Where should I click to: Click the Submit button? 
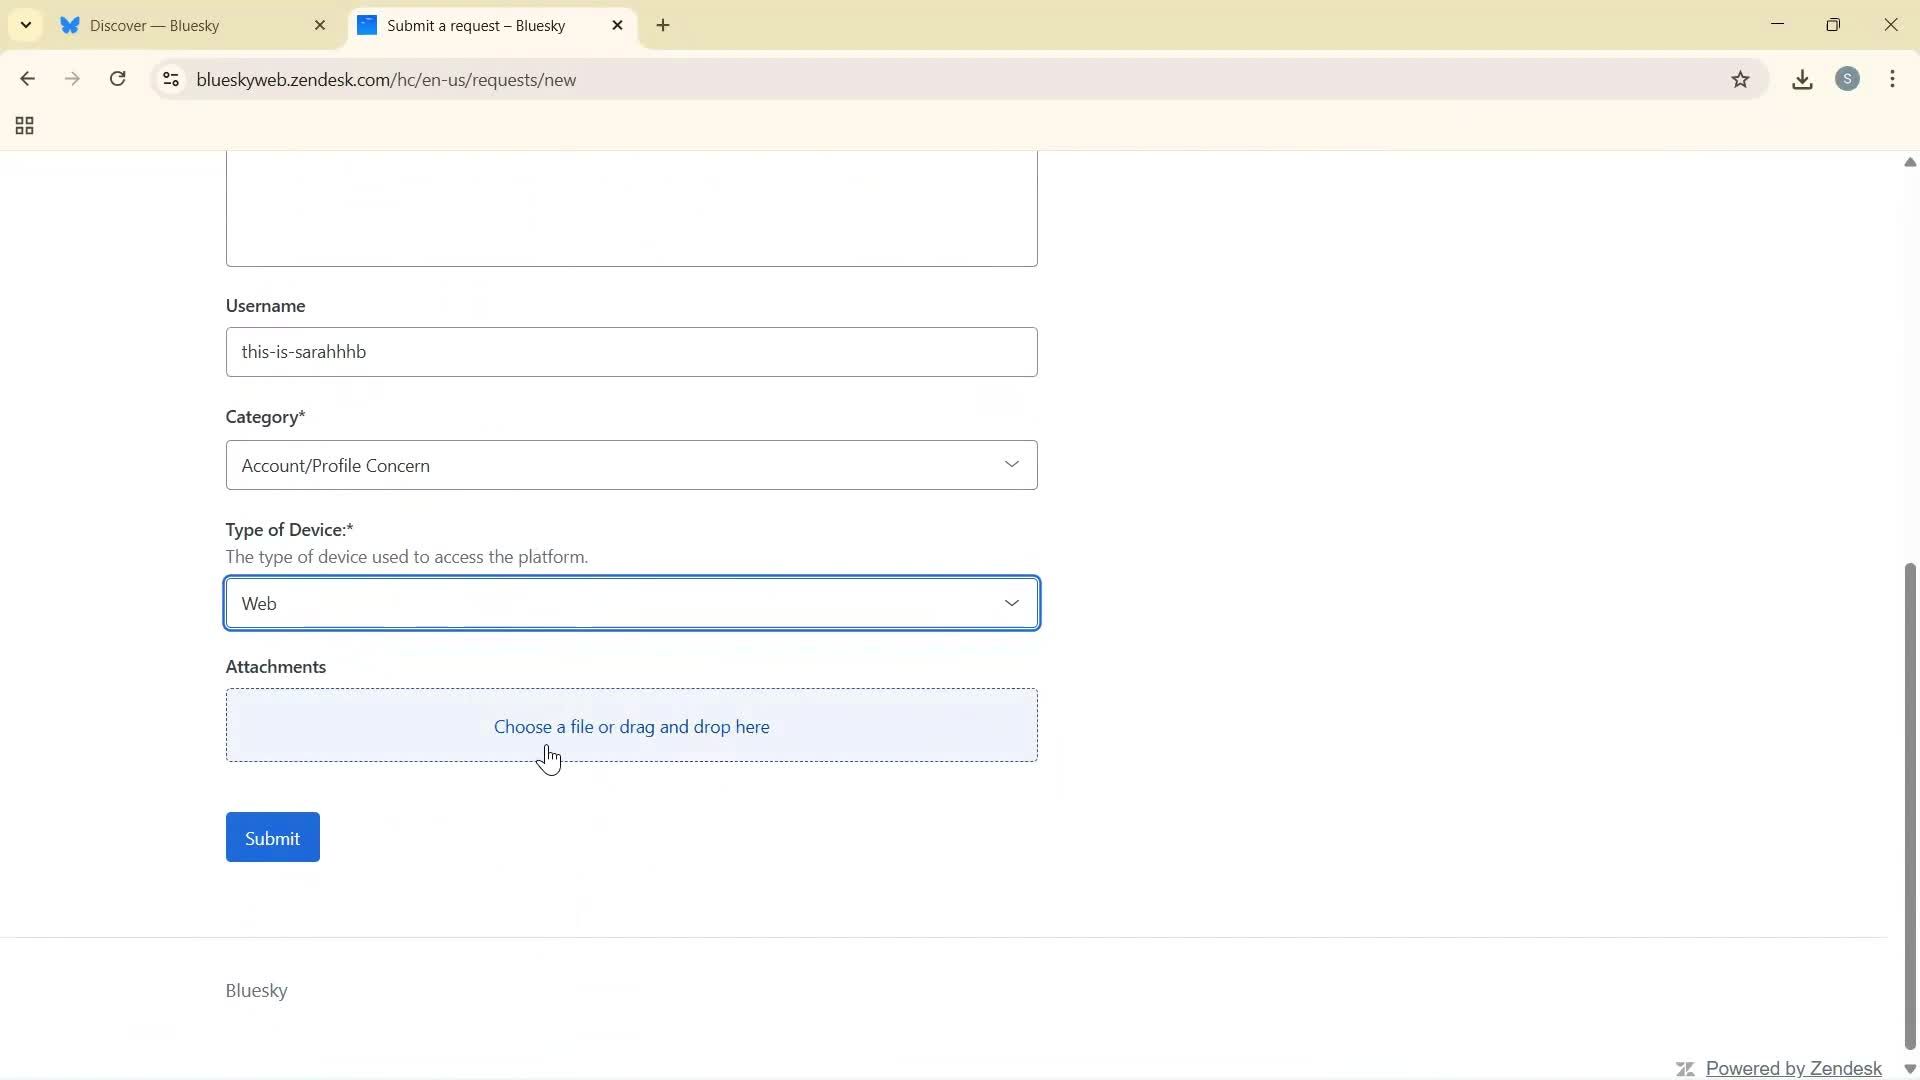tap(272, 837)
